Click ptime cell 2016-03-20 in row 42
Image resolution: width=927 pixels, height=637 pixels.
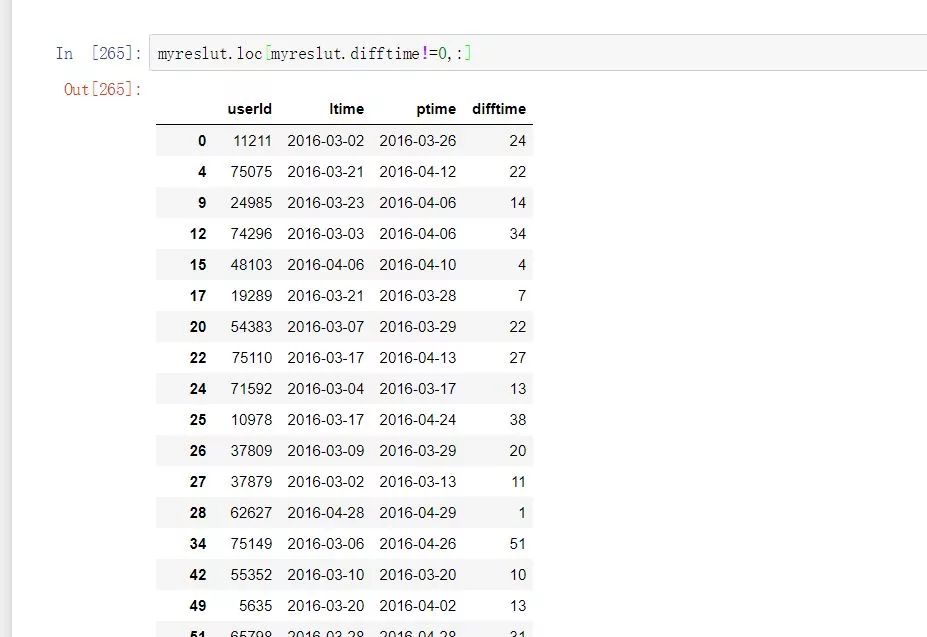tap(418, 575)
